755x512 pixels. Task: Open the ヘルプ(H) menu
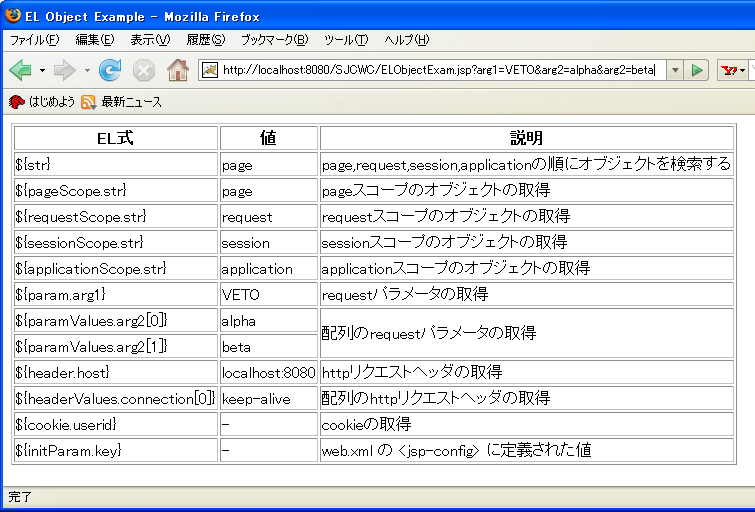coord(406,40)
